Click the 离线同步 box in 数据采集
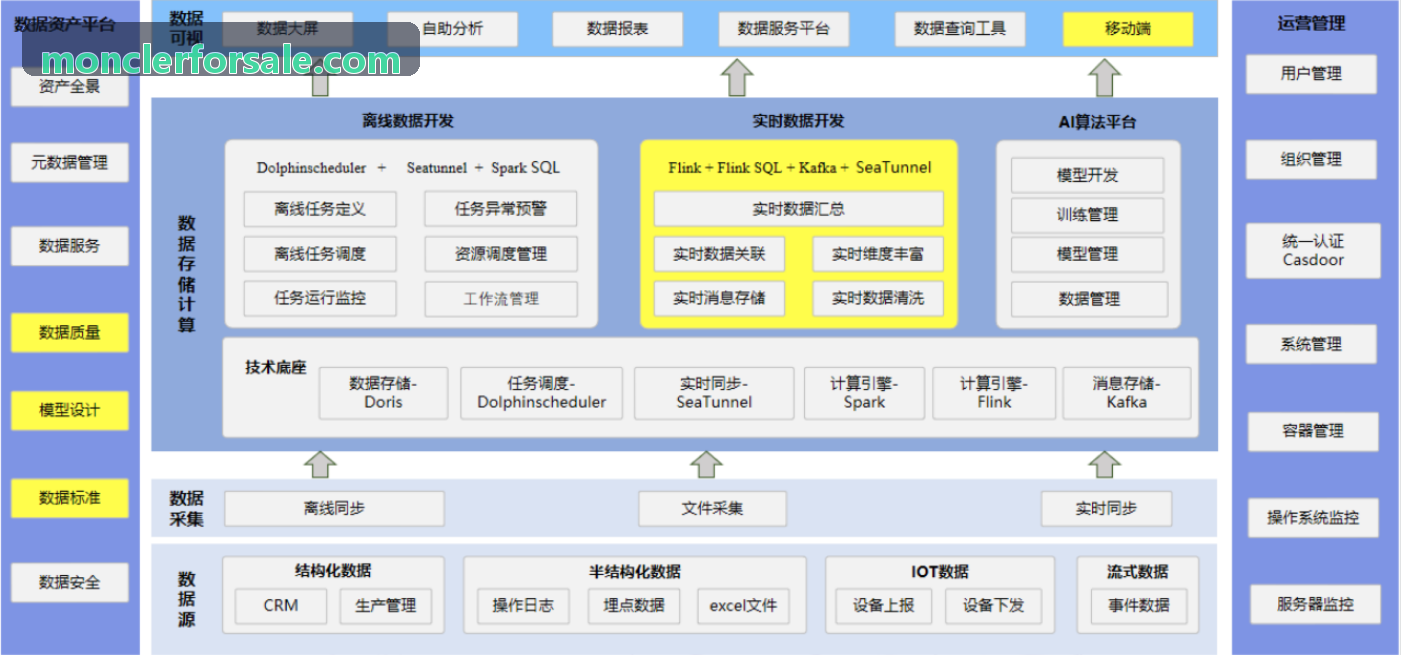The width and height of the screenshot is (1401, 655). coord(334,509)
